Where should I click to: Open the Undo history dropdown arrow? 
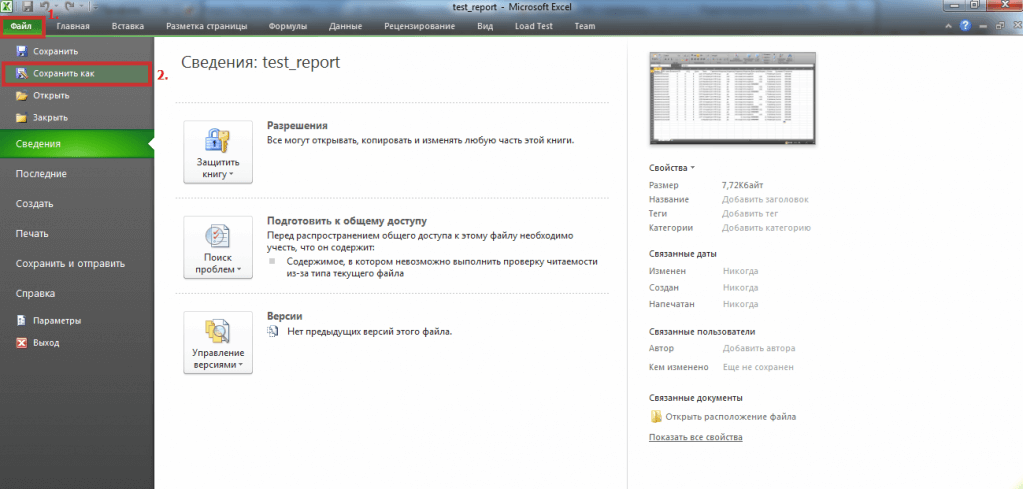[x=57, y=6]
